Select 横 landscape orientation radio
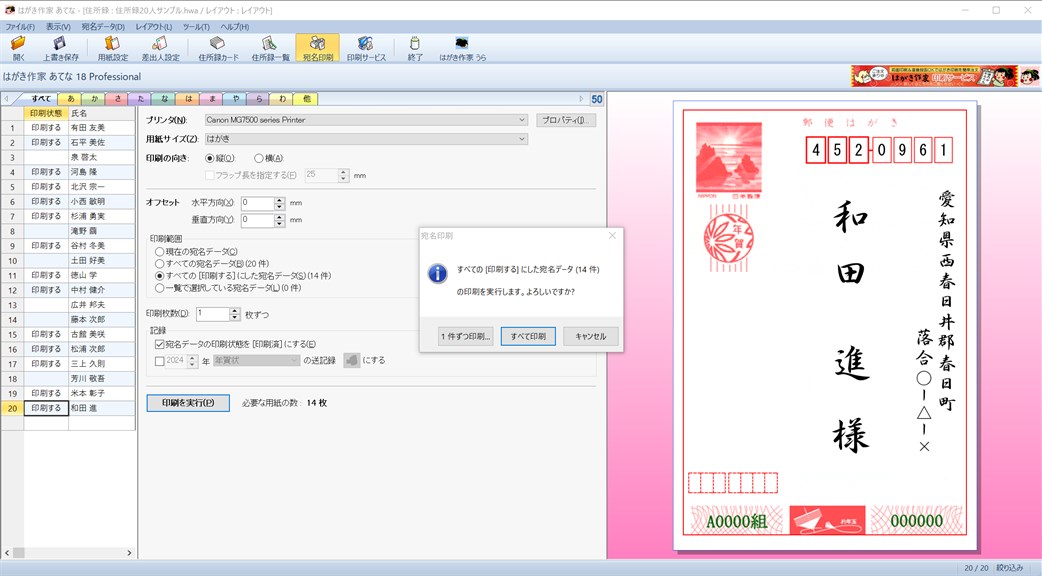This screenshot has width=1042, height=576. coord(259,158)
